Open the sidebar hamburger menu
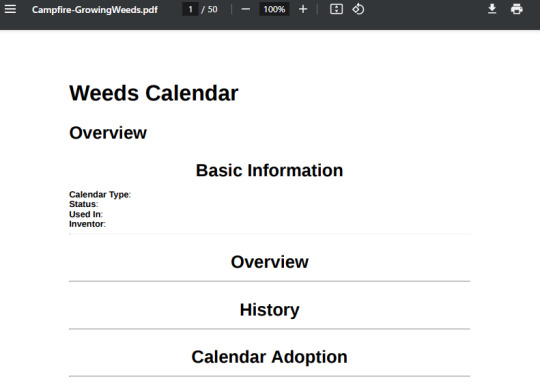540x388 pixels. click(x=10, y=9)
